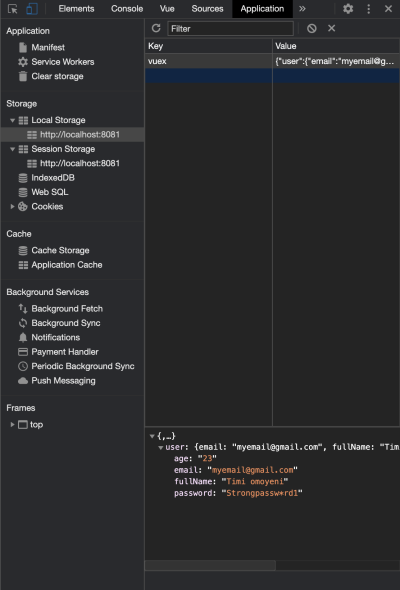The width and height of the screenshot is (400, 590).
Task: Click the Clear storage trash icon
Action: tap(23, 76)
